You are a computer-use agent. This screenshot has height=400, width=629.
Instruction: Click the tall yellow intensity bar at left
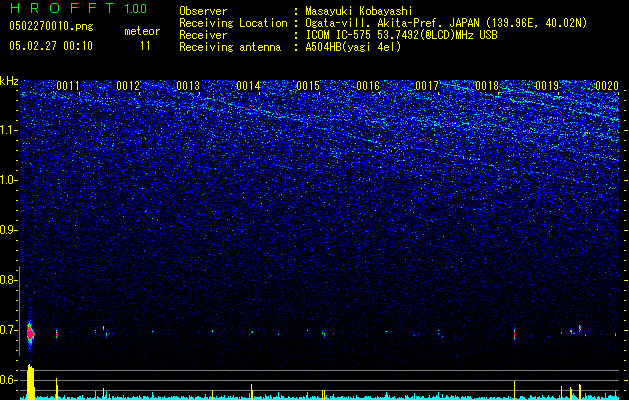coord(30,382)
